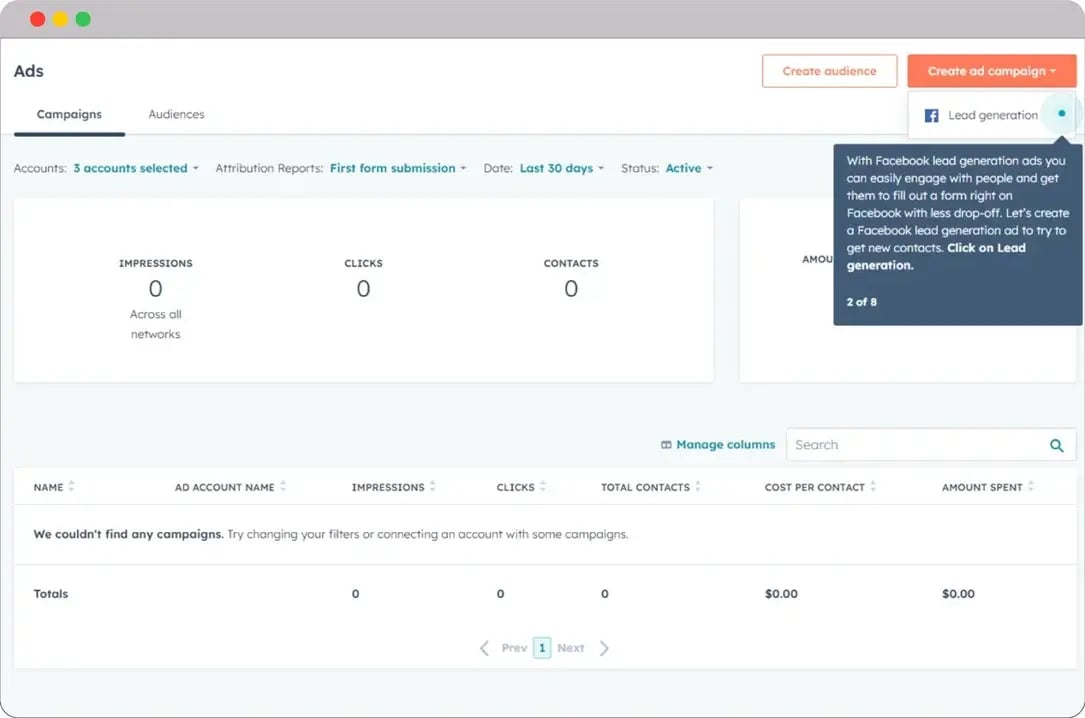Image resolution: width=1085 pixels, height=718 pixels.
Task: Click the Prev page chevron in pagination
Action: pyautogui.click(x=484, y=647)
